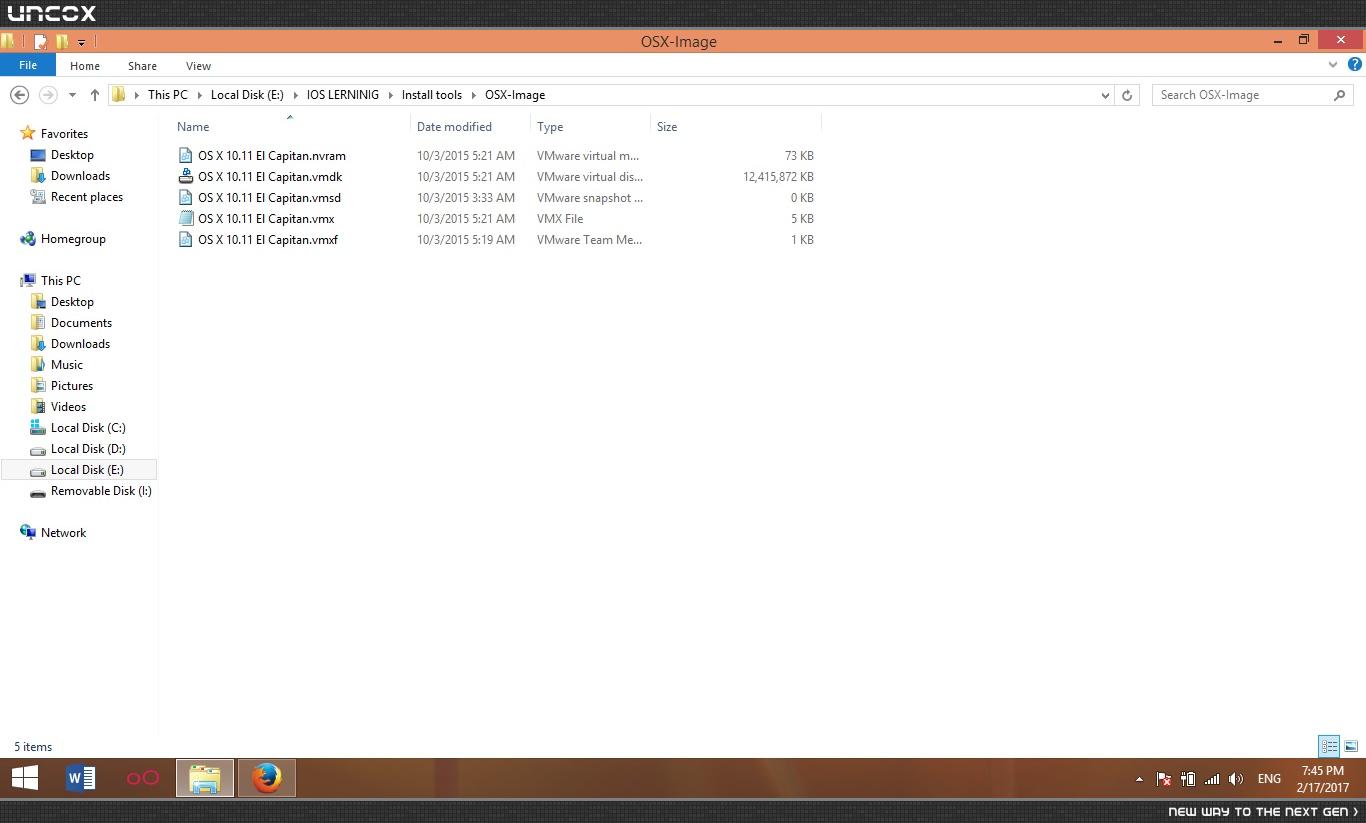Select the 12,415,872 KB size cell

(x=778, y=177)
